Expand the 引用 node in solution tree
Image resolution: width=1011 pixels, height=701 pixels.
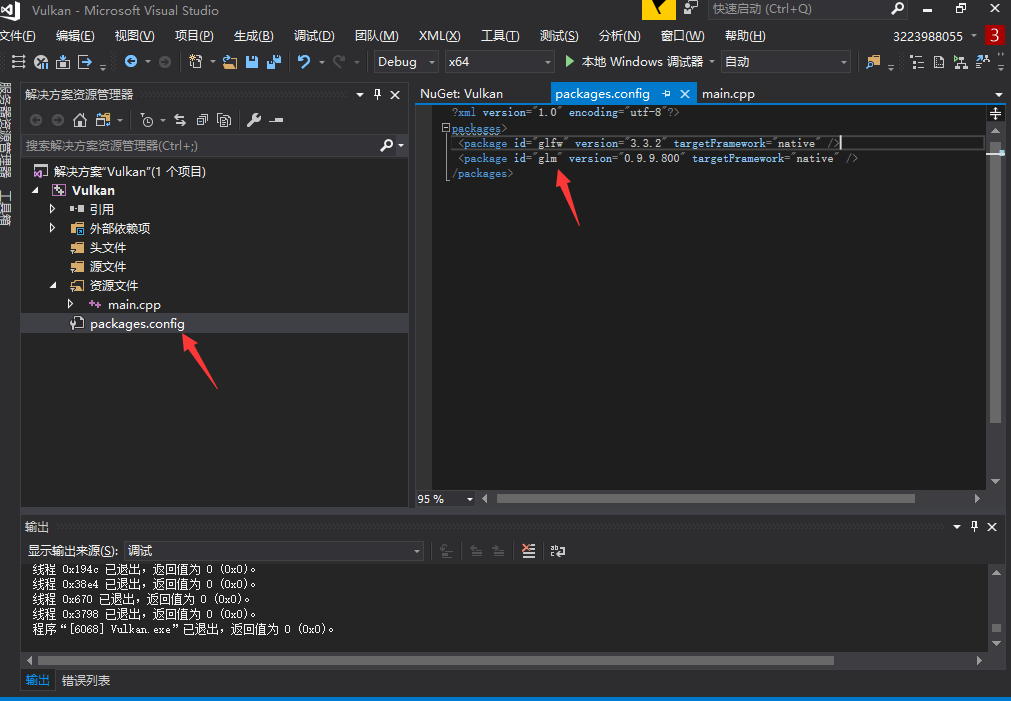[53, 209]
